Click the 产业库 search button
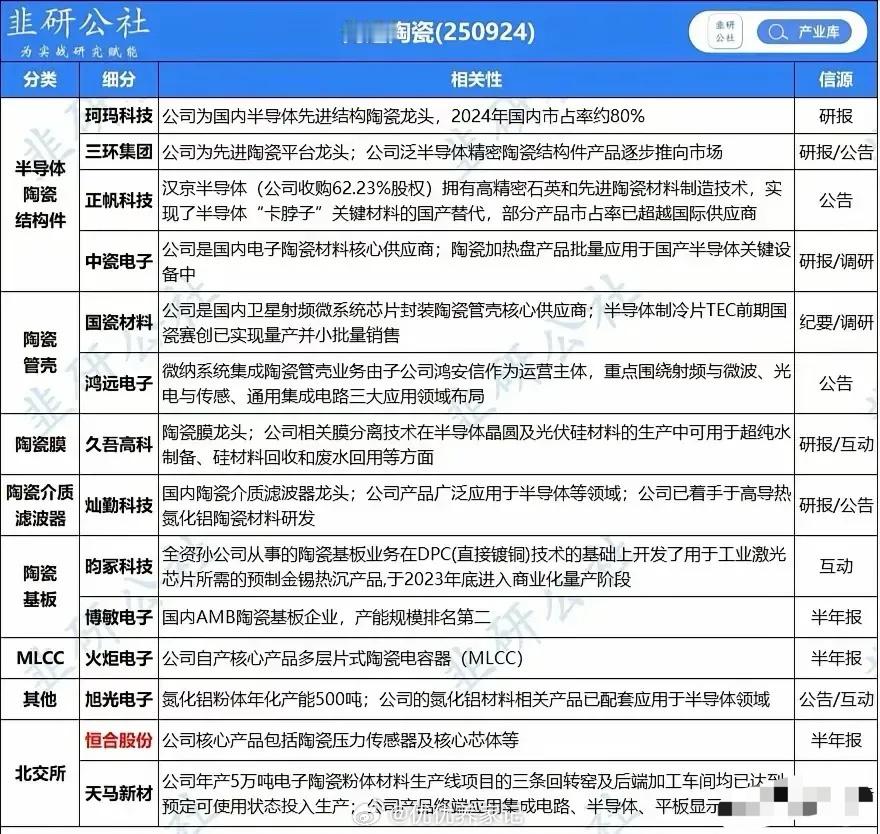This screenshot has height=834, width=880. pyautogui.click(x=803, y=32)
